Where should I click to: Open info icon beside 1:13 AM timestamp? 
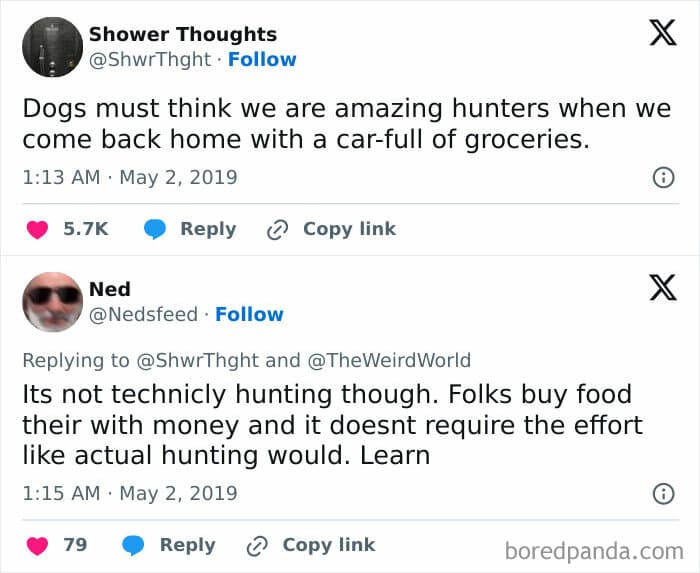coord(663,178)
